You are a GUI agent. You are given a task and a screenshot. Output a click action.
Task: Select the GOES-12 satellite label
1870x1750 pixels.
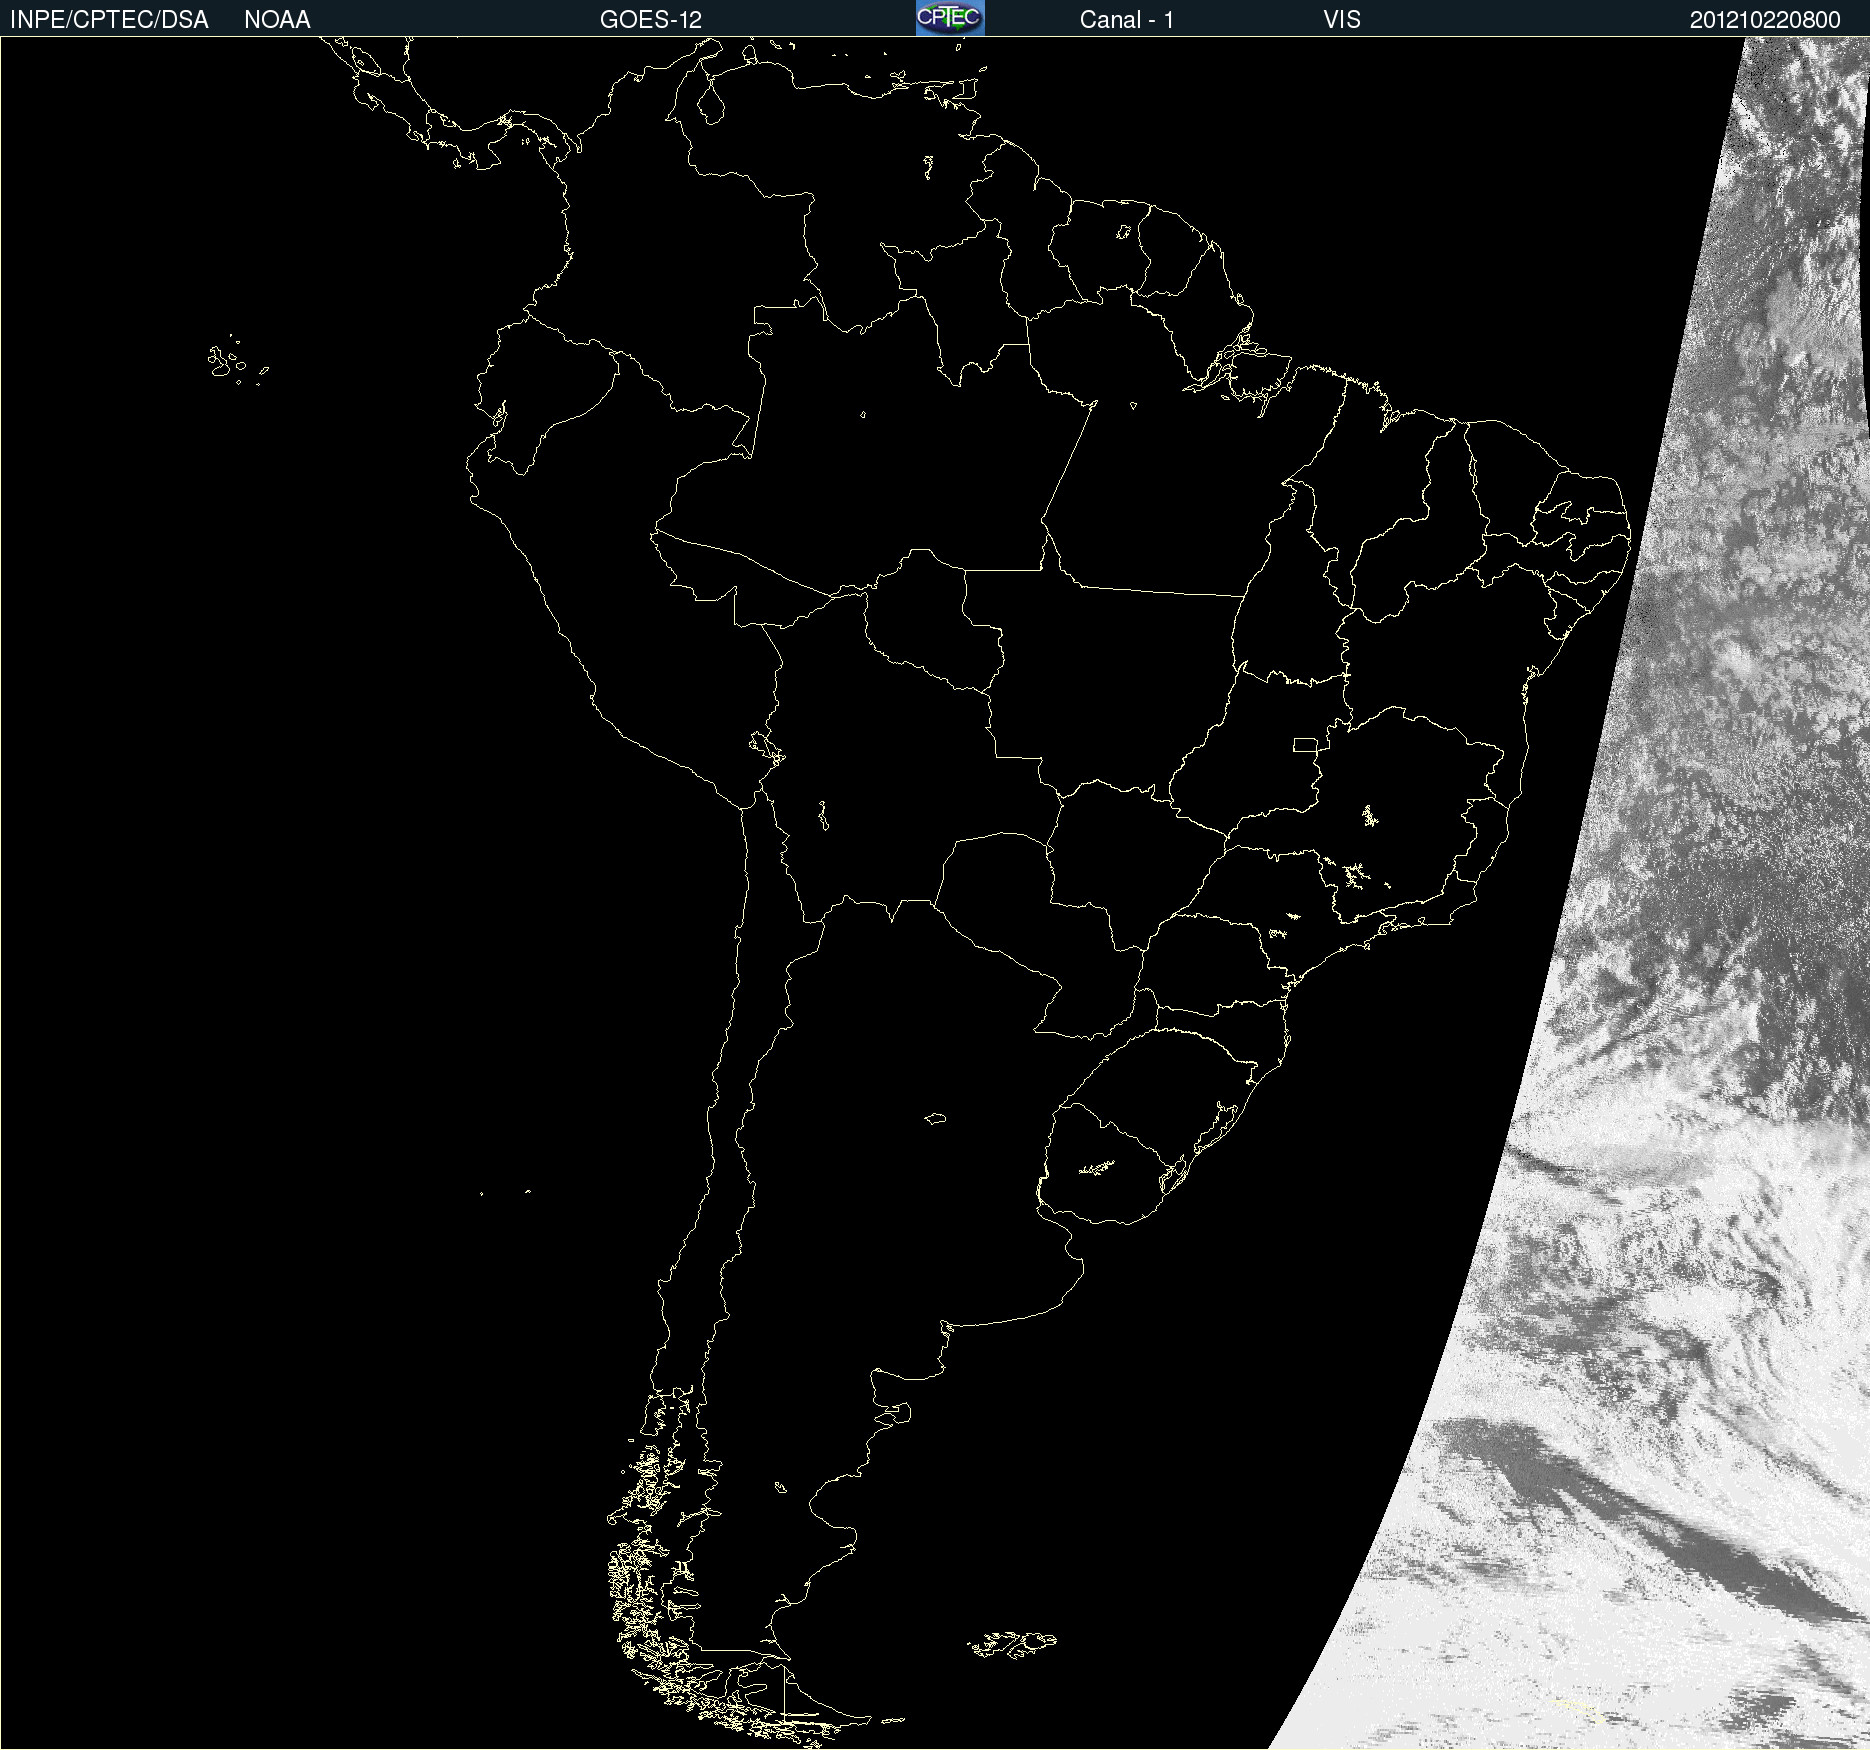tap(651, 20)
